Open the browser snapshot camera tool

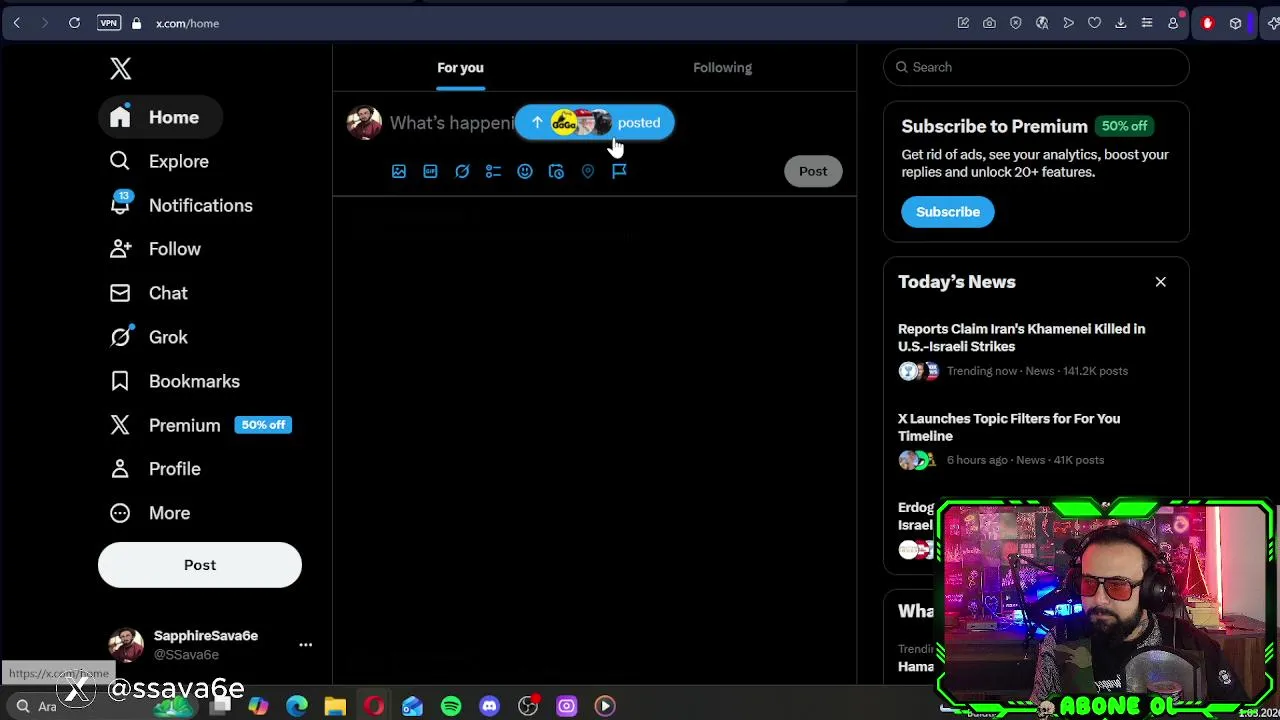click(x=989, y=23)
